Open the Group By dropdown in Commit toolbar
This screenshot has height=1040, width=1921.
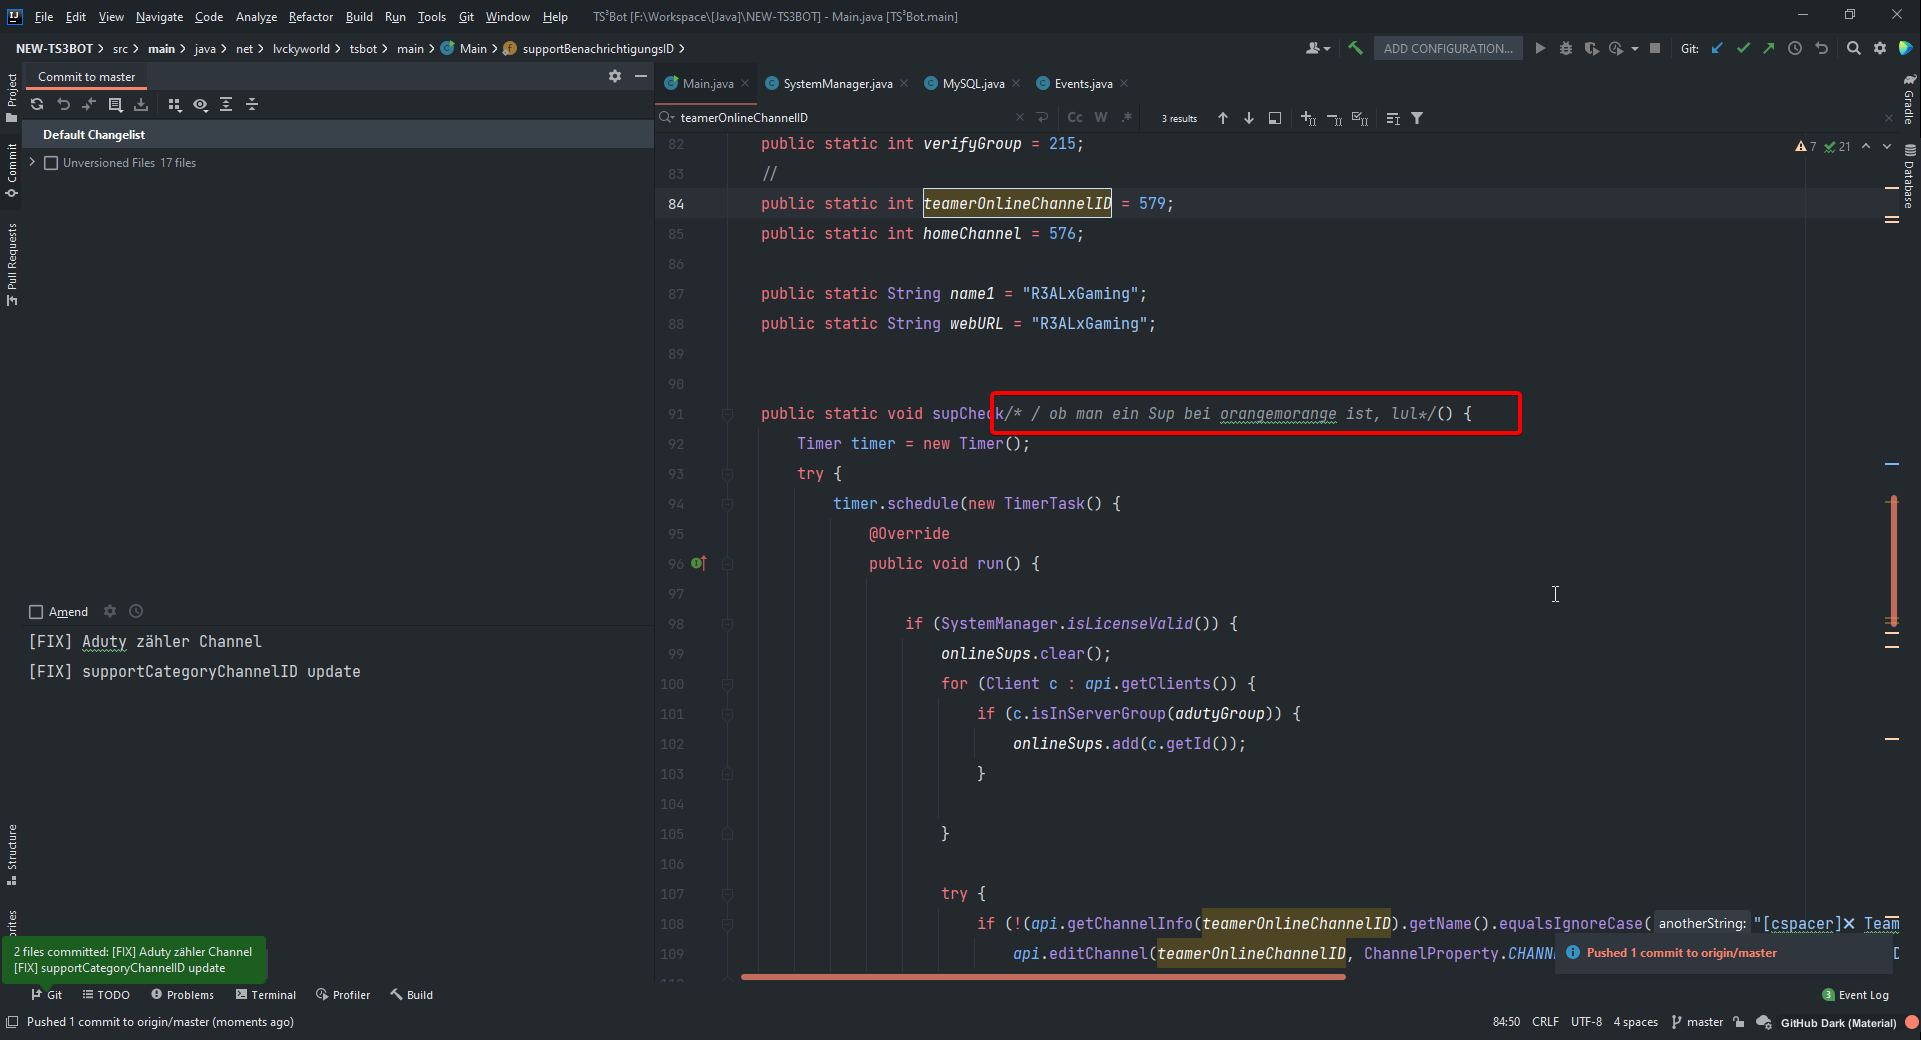pos(175,104)
